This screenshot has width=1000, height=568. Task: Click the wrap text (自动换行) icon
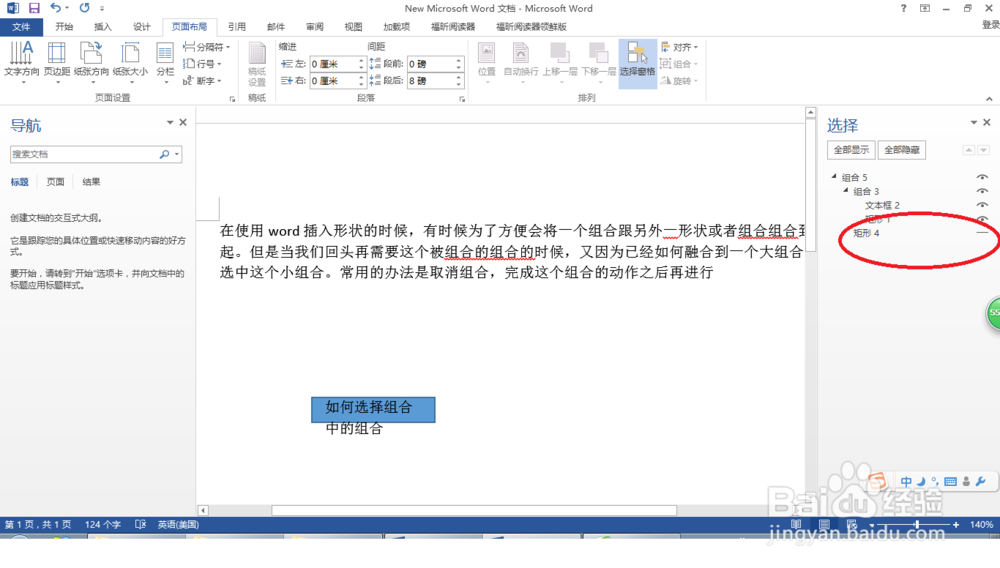521,62
